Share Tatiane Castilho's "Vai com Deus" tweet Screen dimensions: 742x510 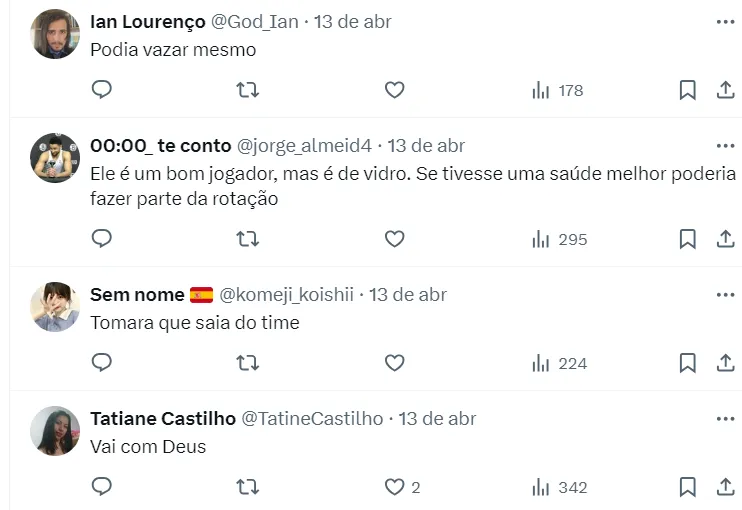point(726,487)
